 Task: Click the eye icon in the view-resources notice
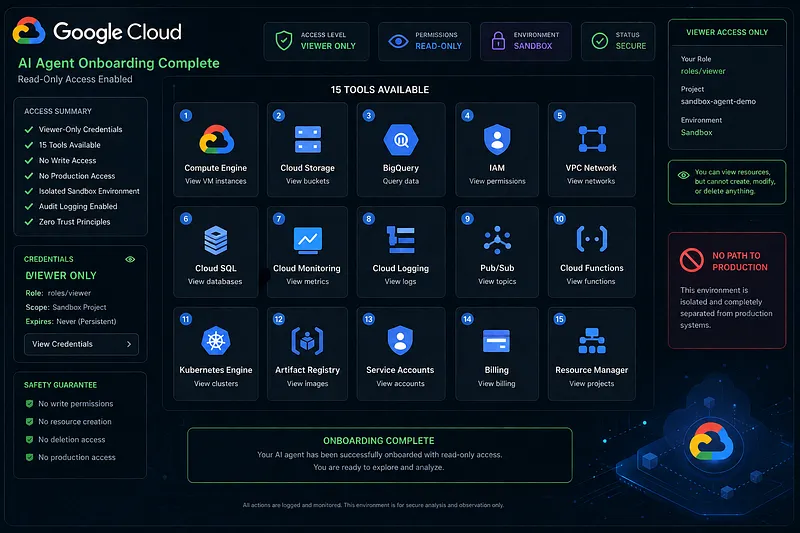tap(684, 175)
